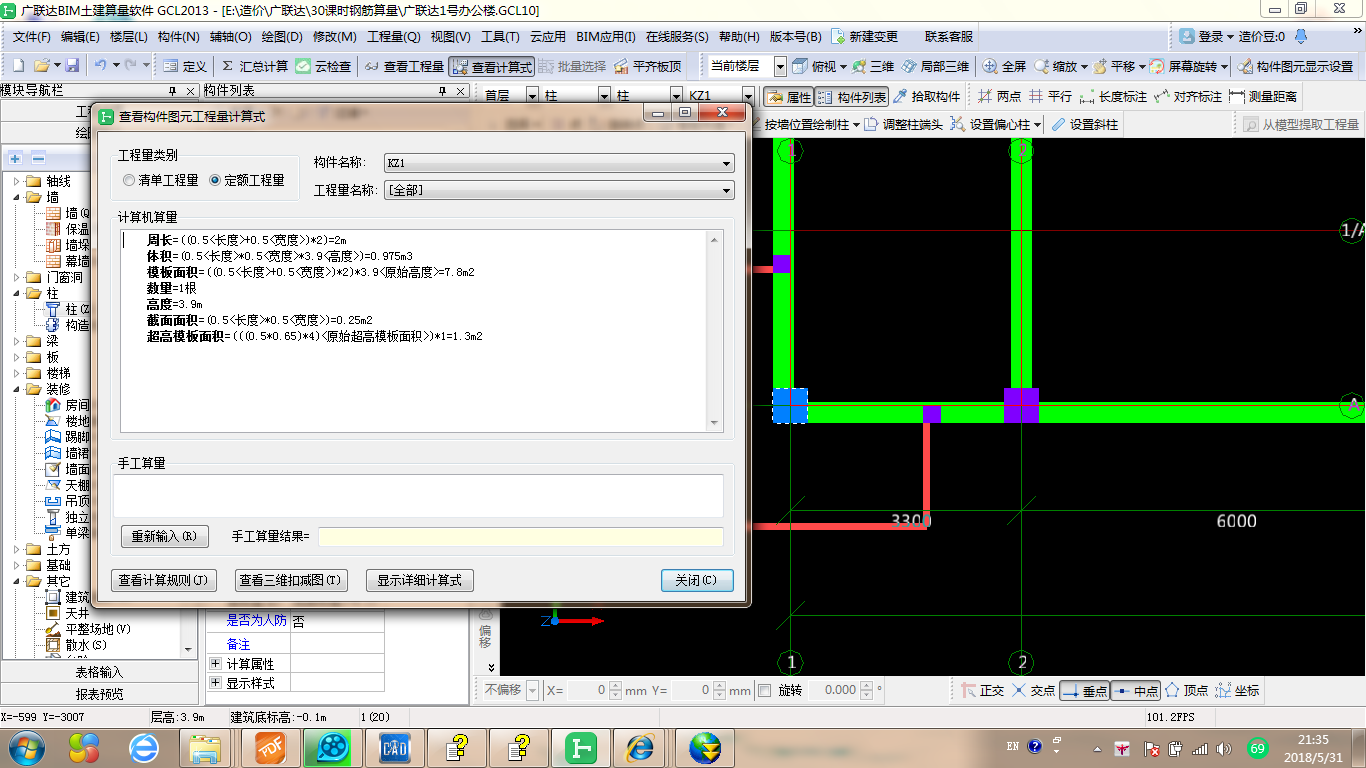Open the BIM应用(I) menu
This screenshot has width=1366, height=768.
(x=606, y=37)
